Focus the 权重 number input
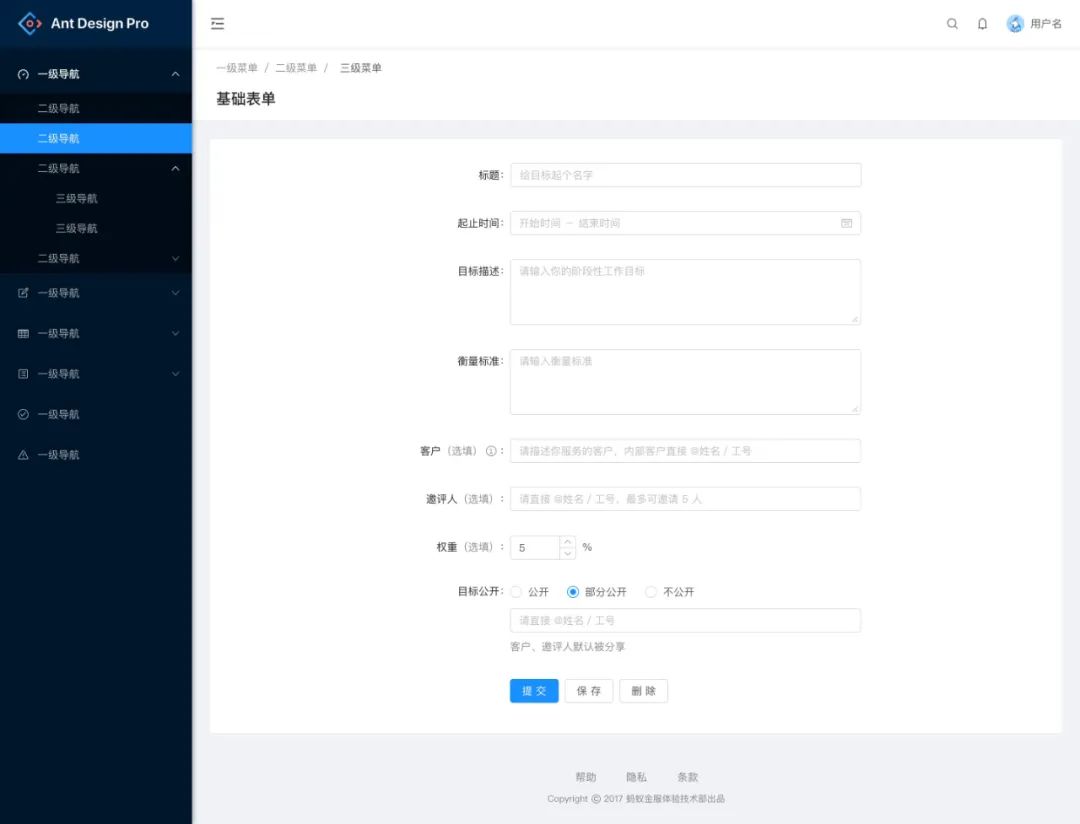The width and height of the screenshot is (1080, 824). tap(534, 548)
